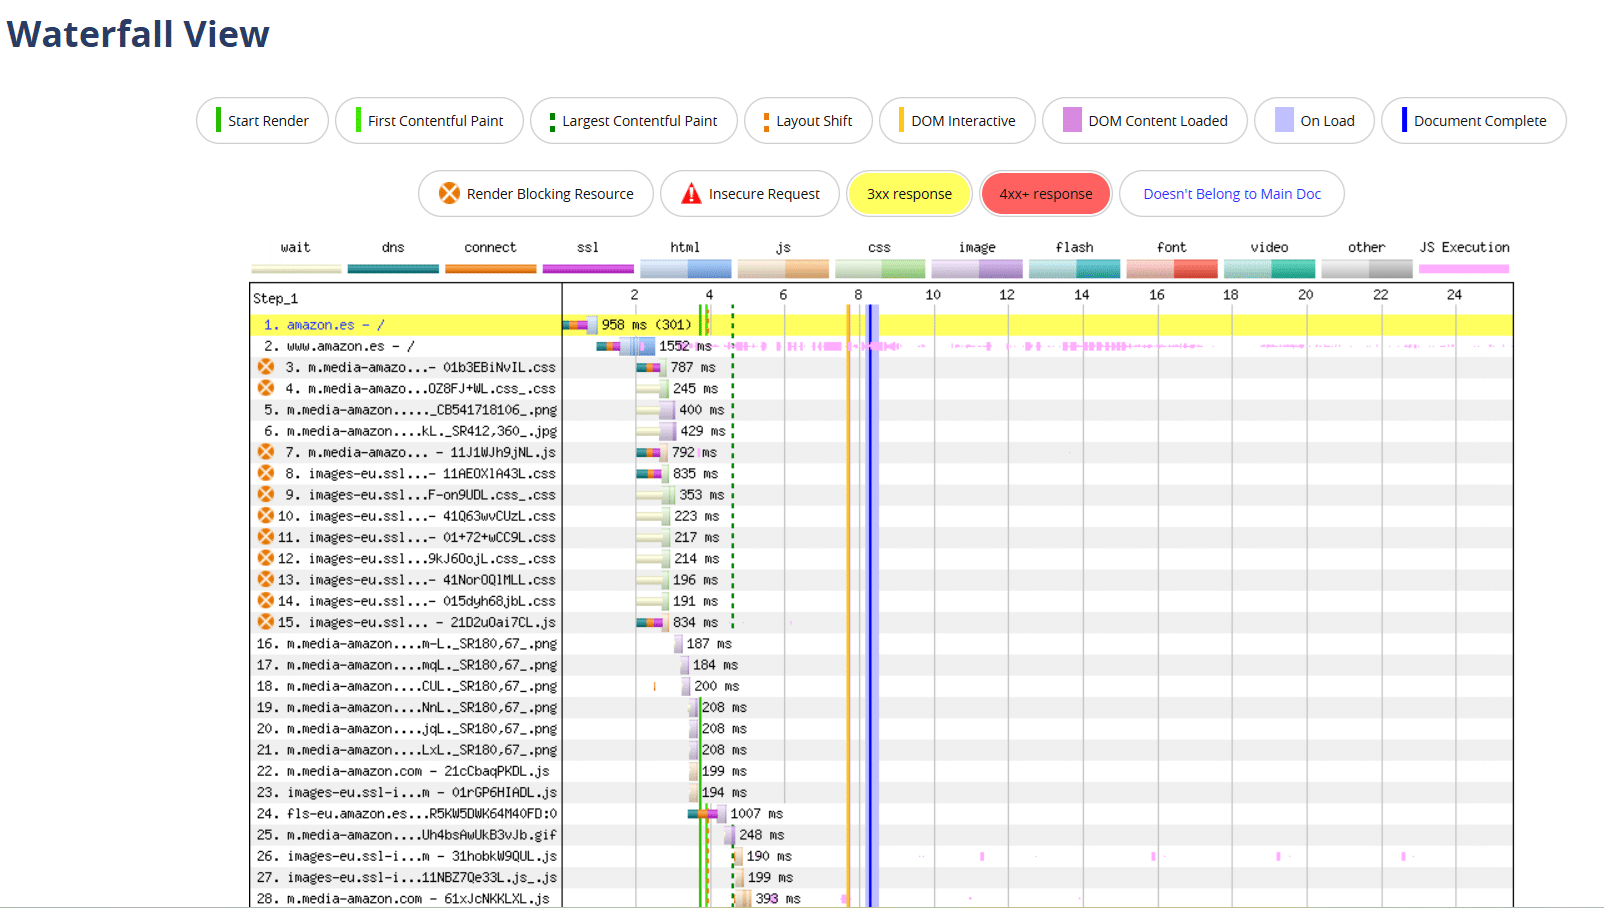Screen dimensions: 1604x908
Task: Open request 1 amazon.es link
Action: click(x=335, y=325)
